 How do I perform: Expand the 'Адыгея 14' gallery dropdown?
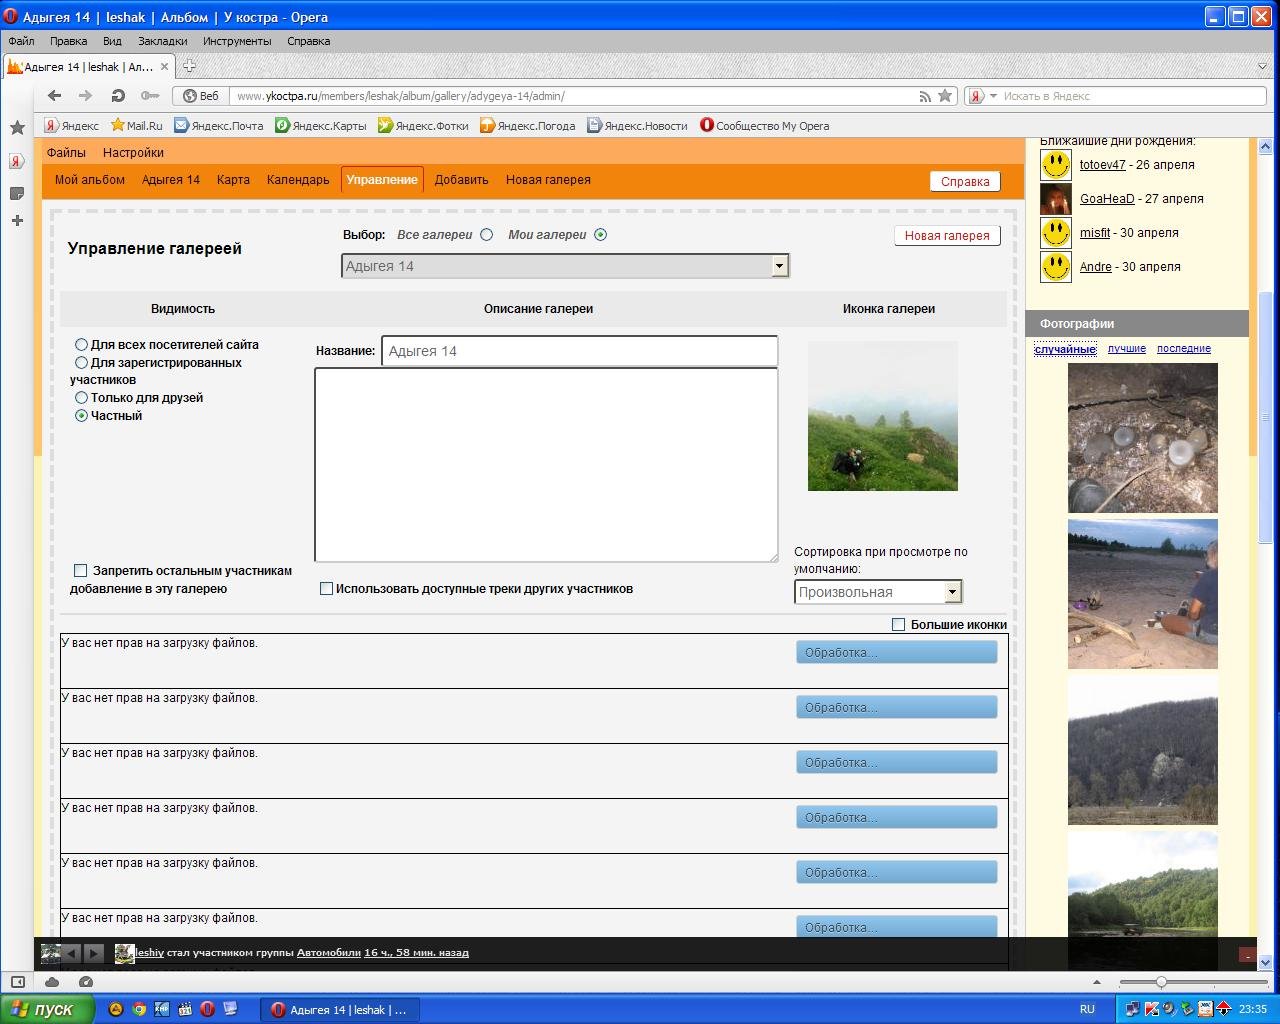coord(779,266)
